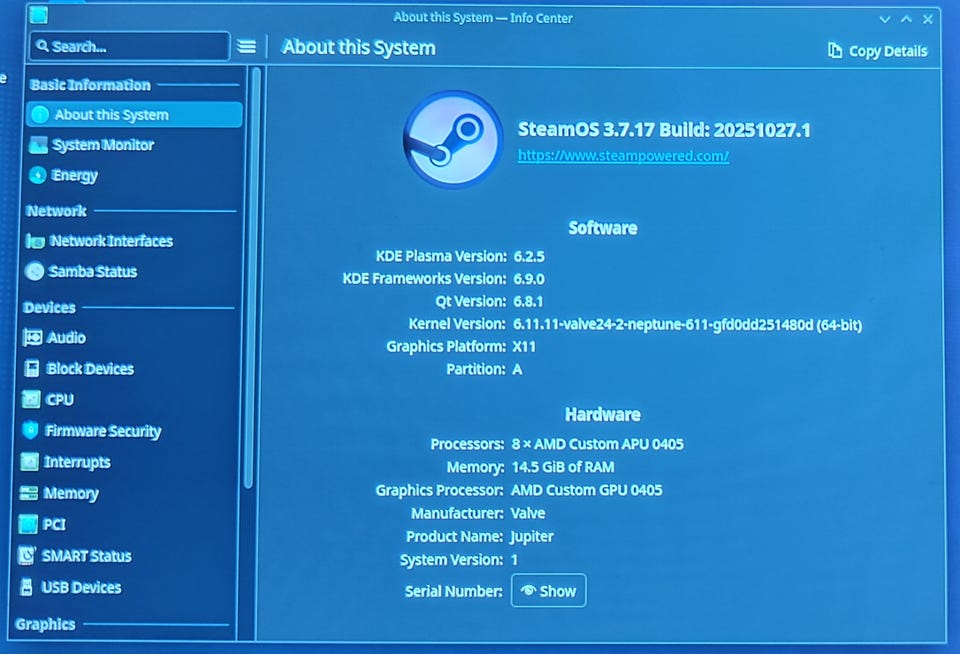Click the Graphics Processor value text

click(x=587, y=490)
